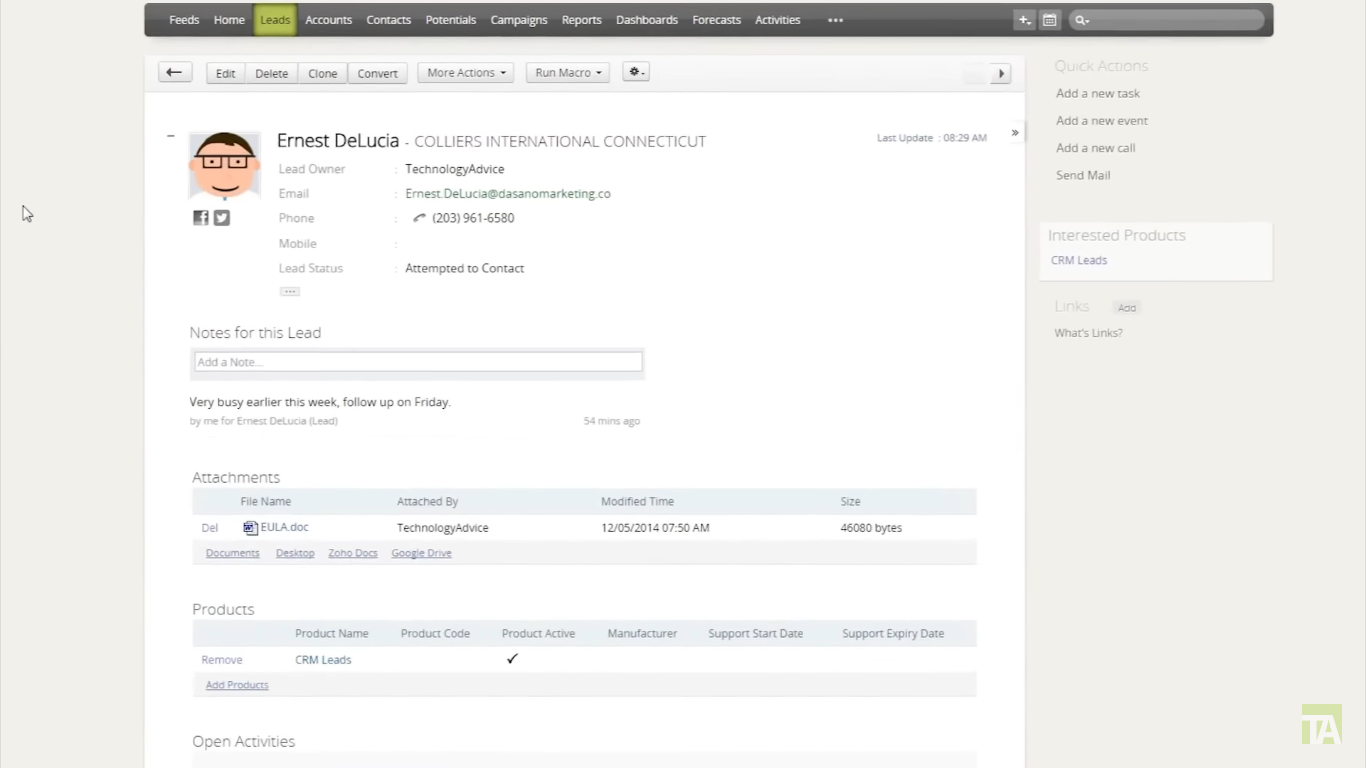Screen dimensions: 1366x768
Task: Open the Dashboards tab
Action: coord(647,20)
